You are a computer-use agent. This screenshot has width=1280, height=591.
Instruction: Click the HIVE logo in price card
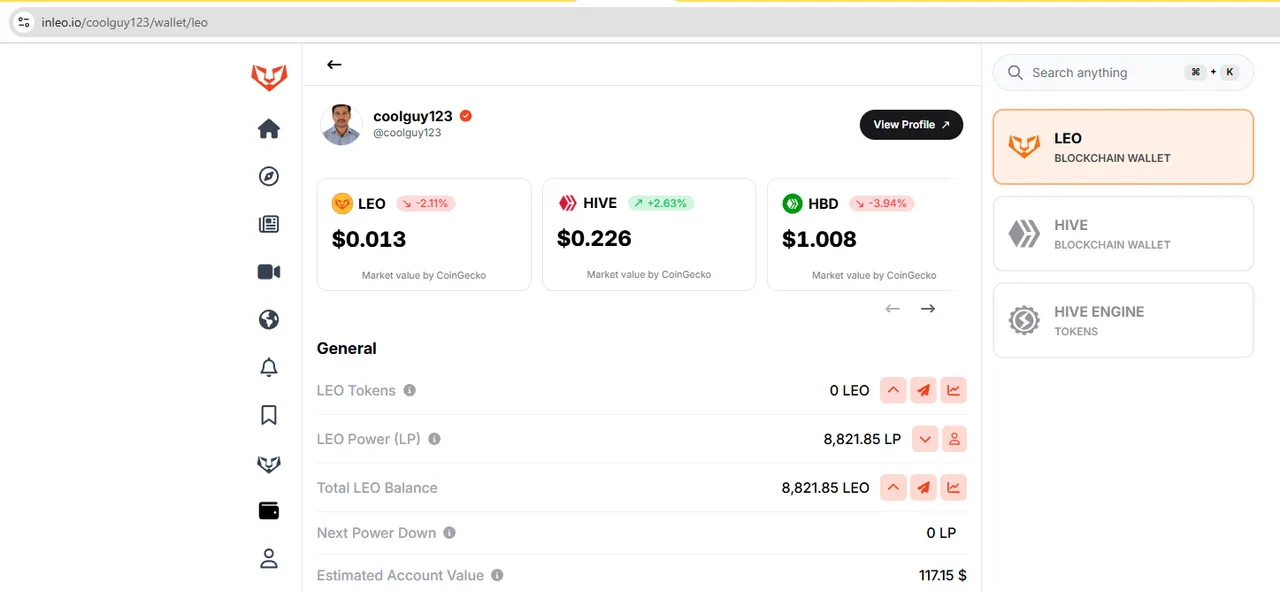point(567,203)
